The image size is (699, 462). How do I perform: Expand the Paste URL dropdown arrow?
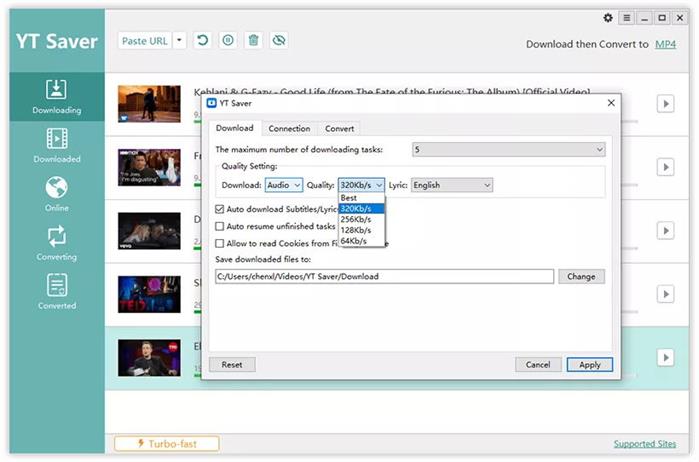pyautogui.click(x=179, y=41)
